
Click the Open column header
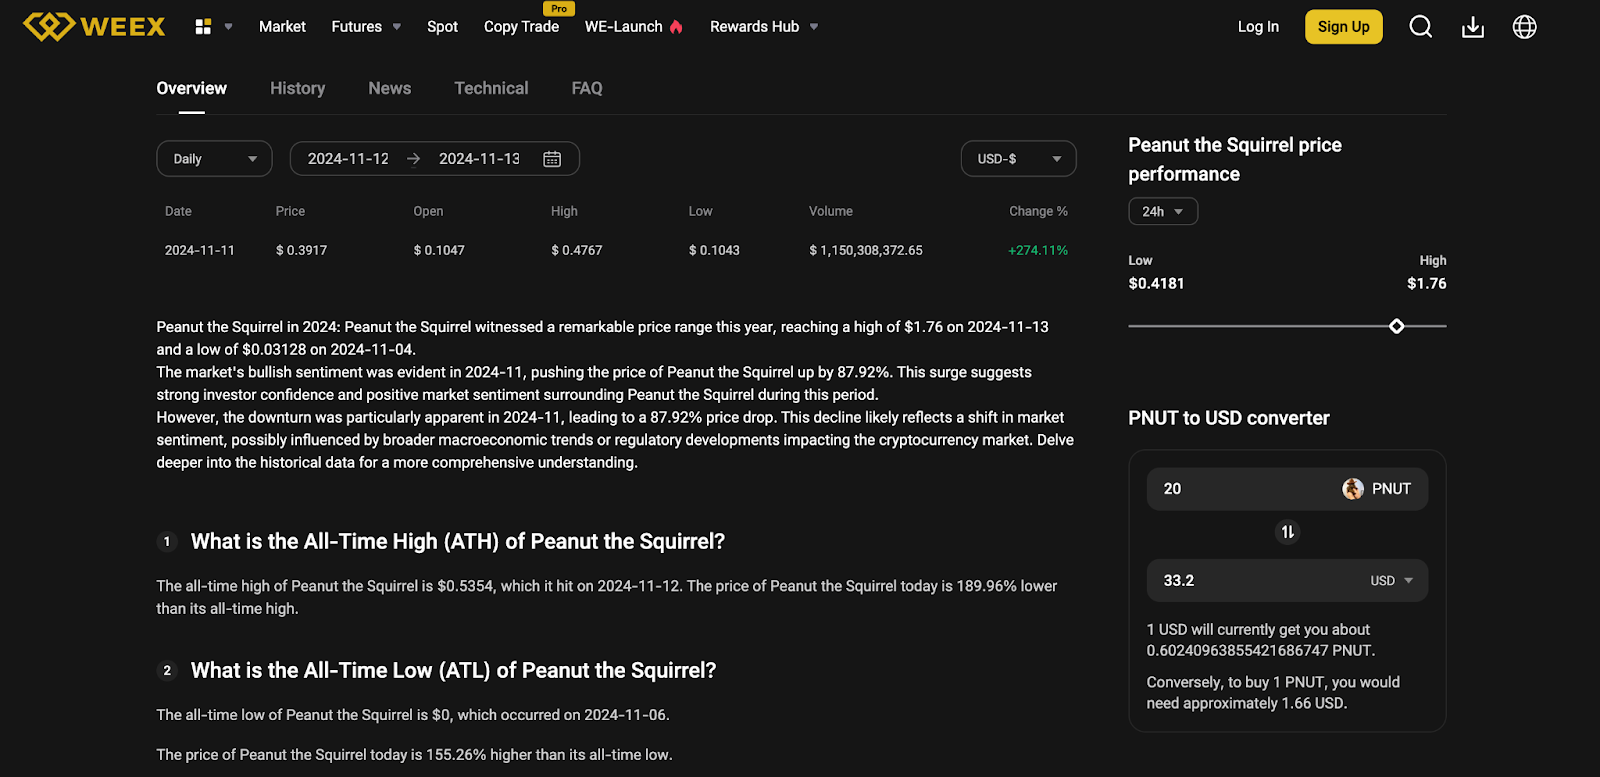pos(428,211)
